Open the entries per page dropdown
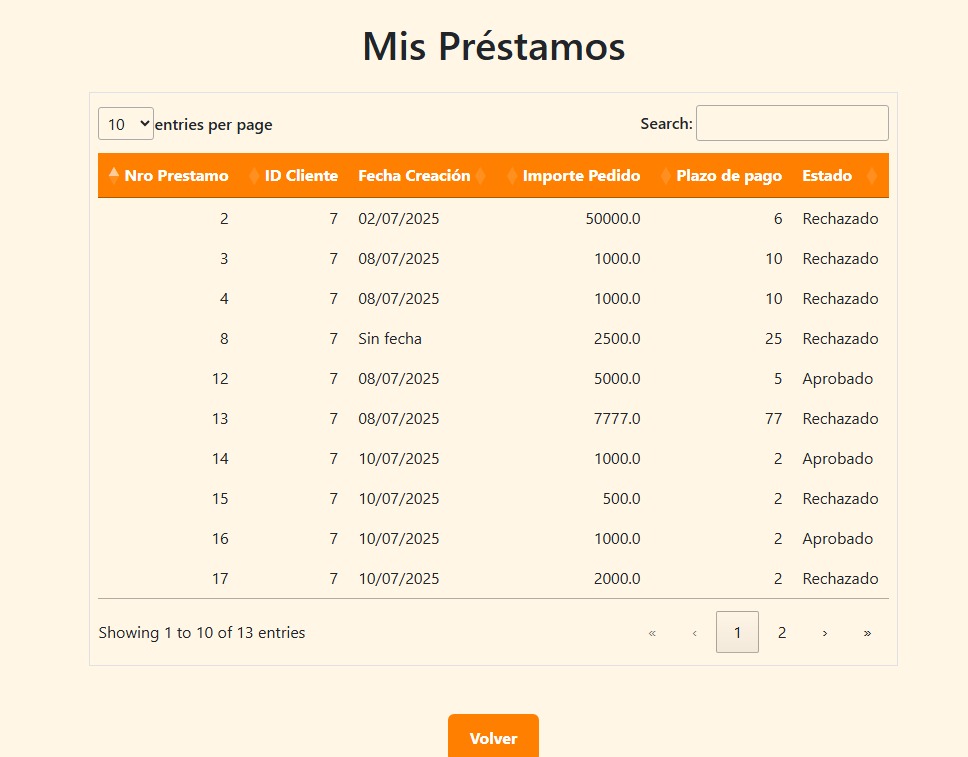 [x=126, y=124]
